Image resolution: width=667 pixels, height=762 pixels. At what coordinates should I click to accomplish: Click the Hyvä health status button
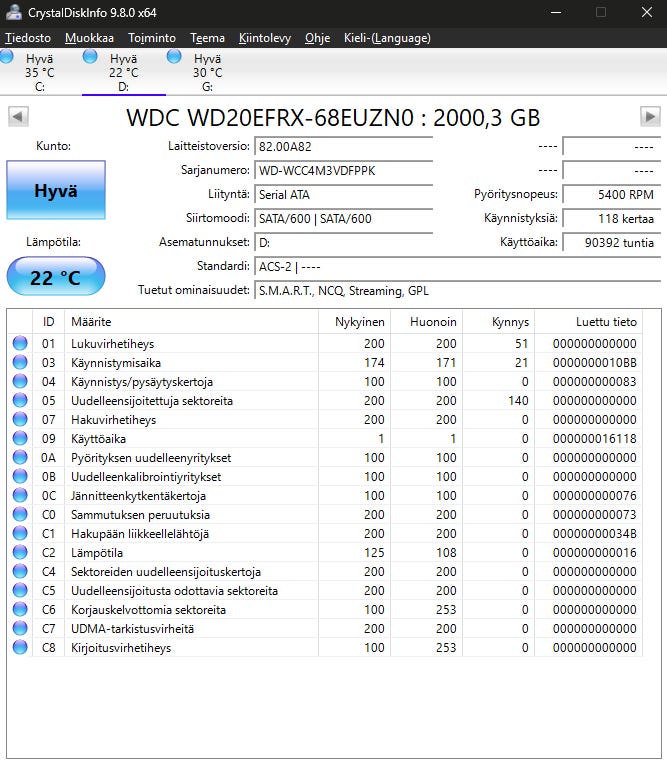click(x=56, y=190)
